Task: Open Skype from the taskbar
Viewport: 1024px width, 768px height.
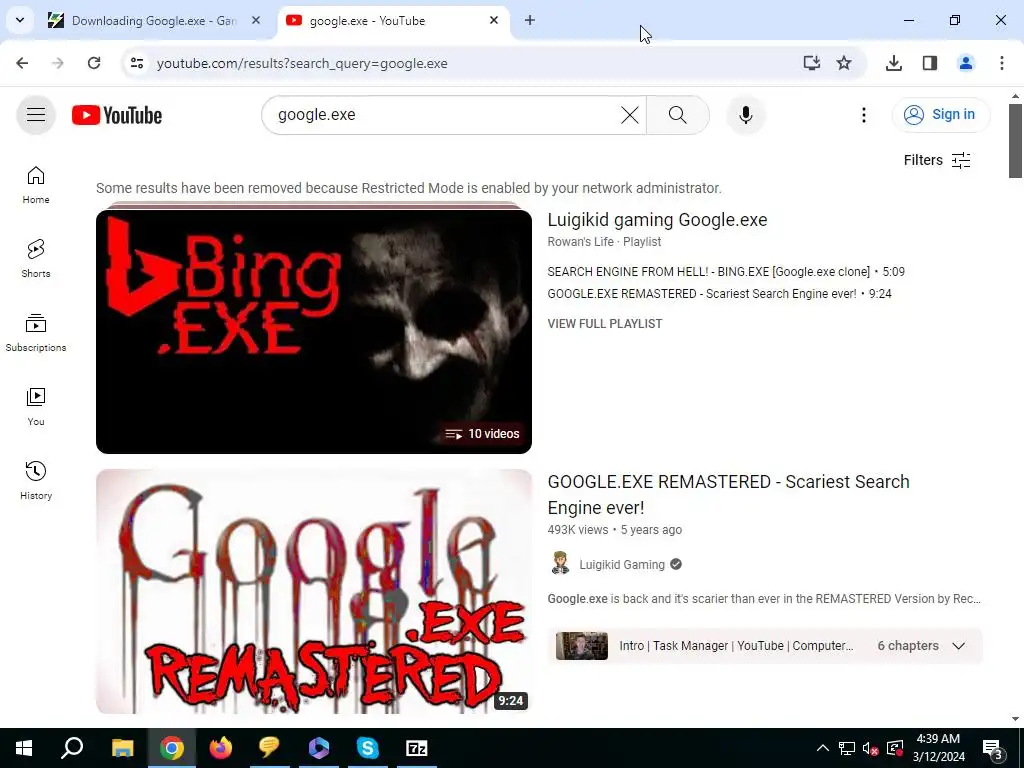Action: (x=368, y=748)
